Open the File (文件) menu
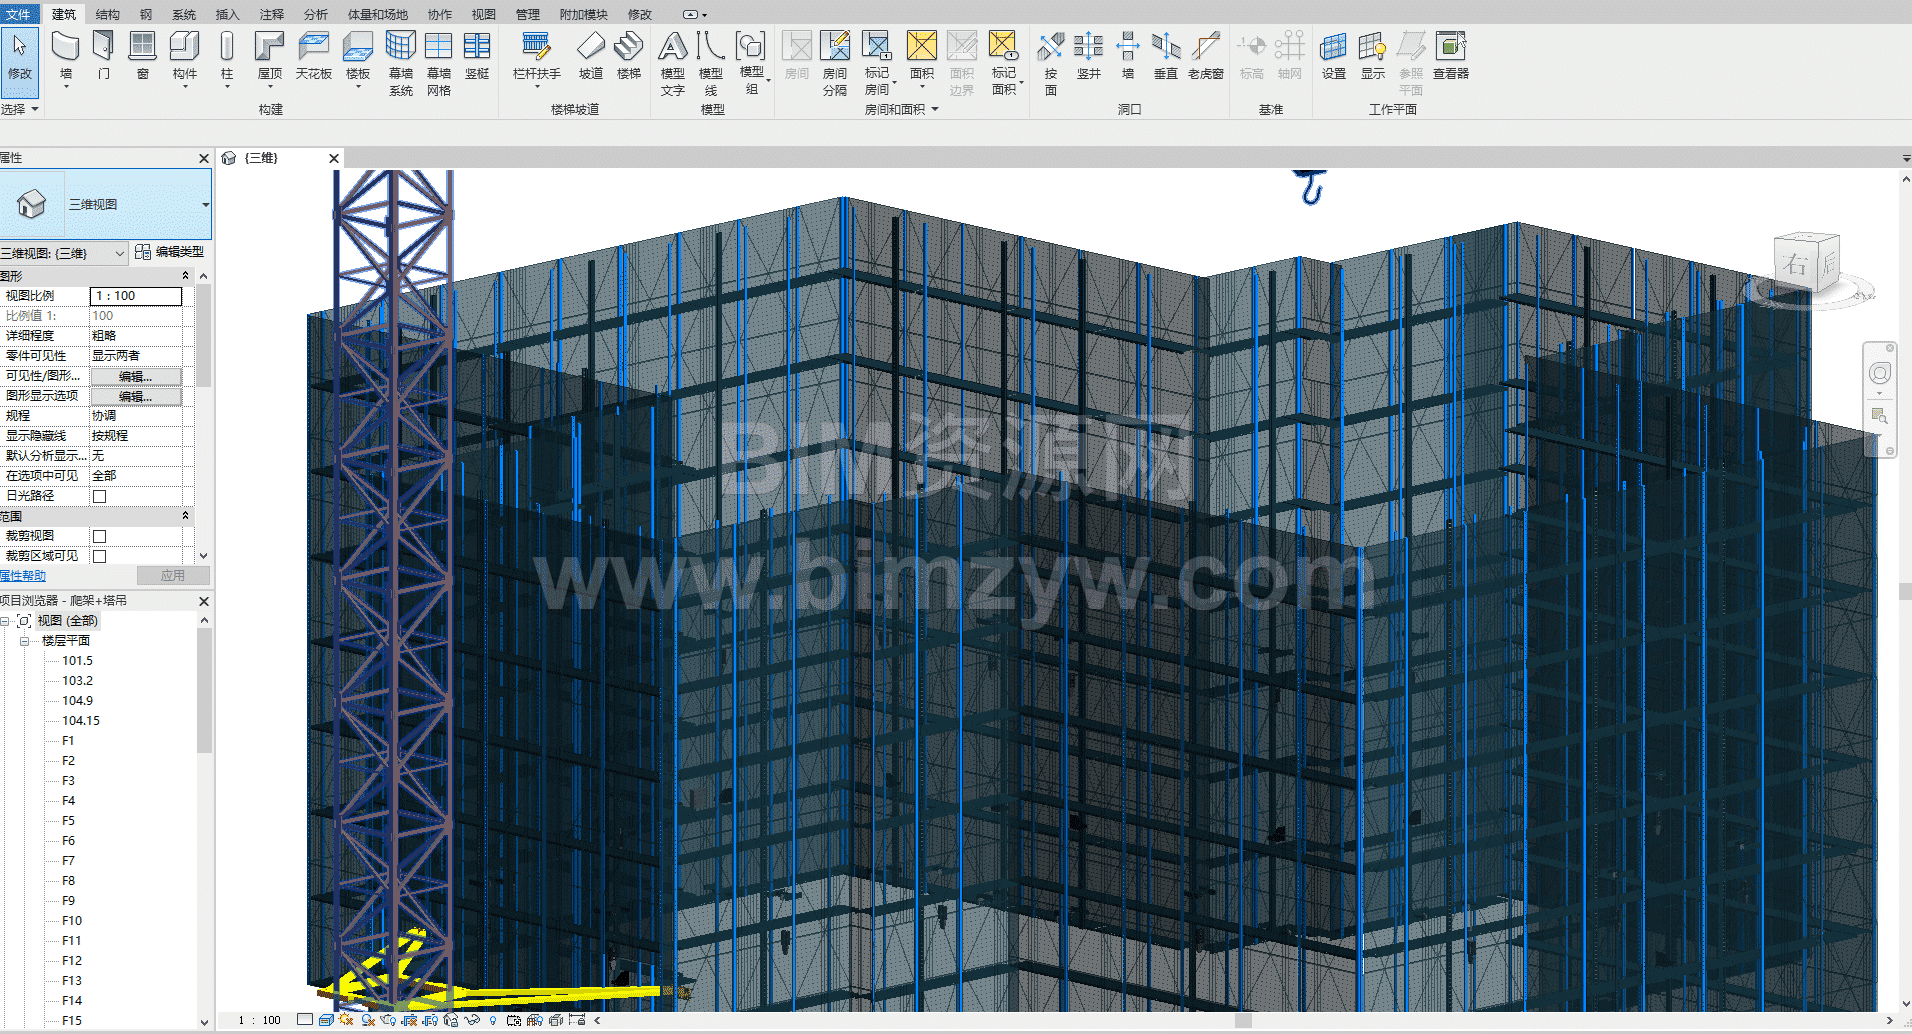 pos(19,14)
